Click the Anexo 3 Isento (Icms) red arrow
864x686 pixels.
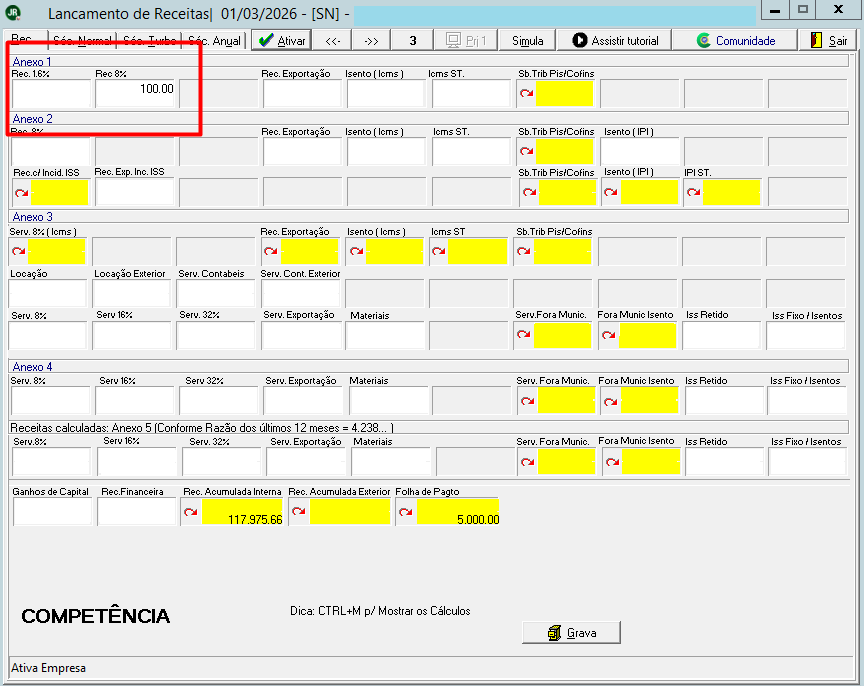click(357, 251)
